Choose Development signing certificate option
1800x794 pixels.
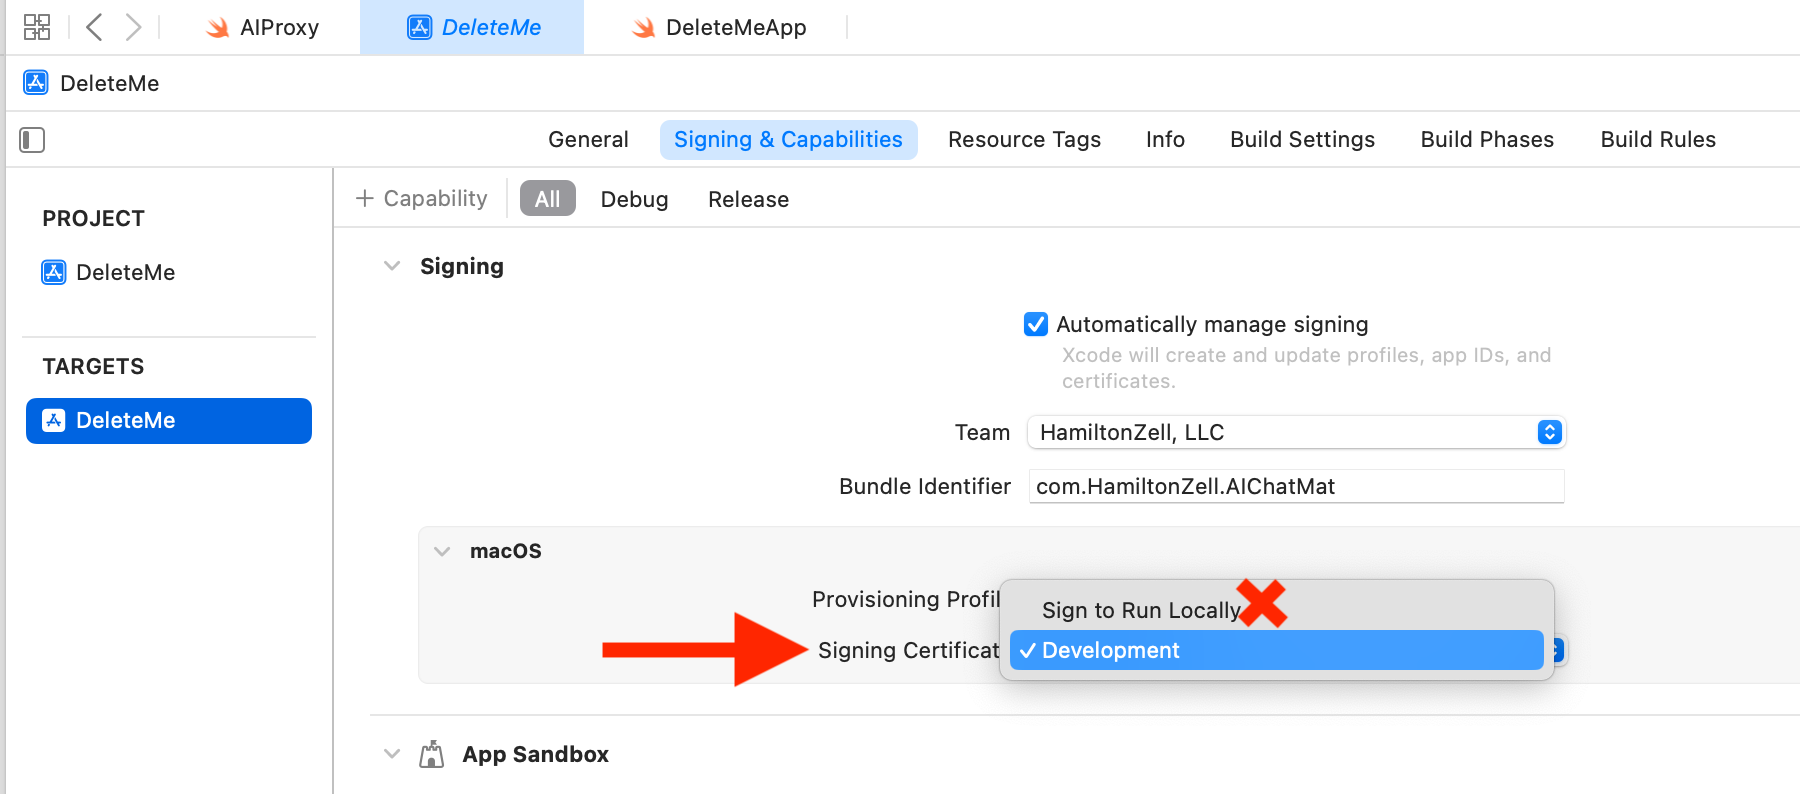pos(1277,650)
